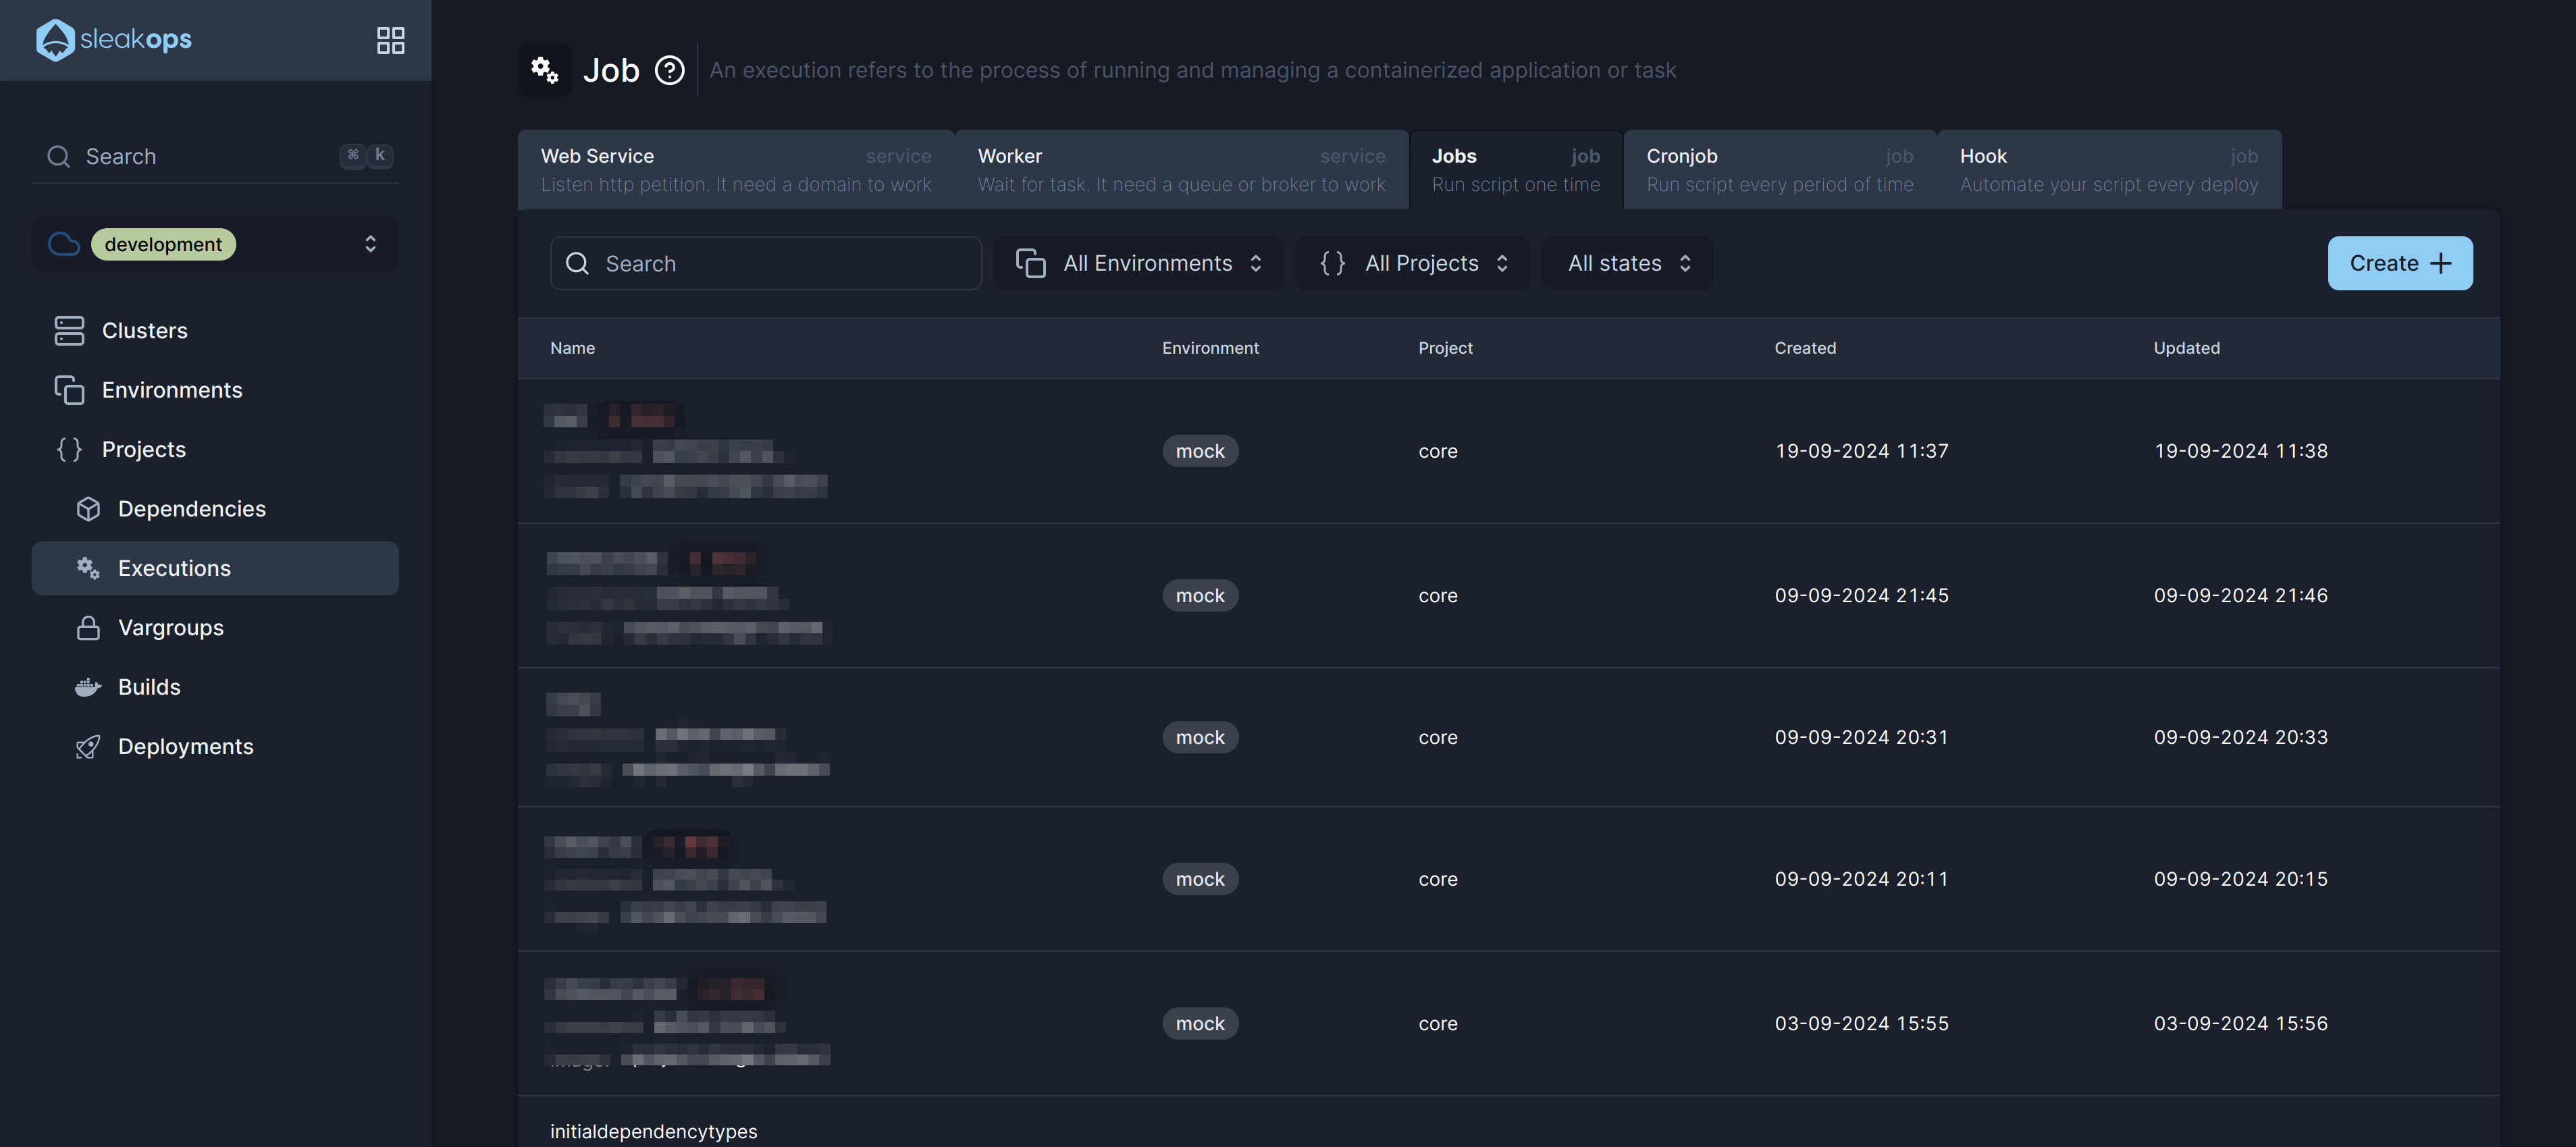
Task: Click mock badge in 19-09-2024 11:37 row
Action: point(1200,451)
